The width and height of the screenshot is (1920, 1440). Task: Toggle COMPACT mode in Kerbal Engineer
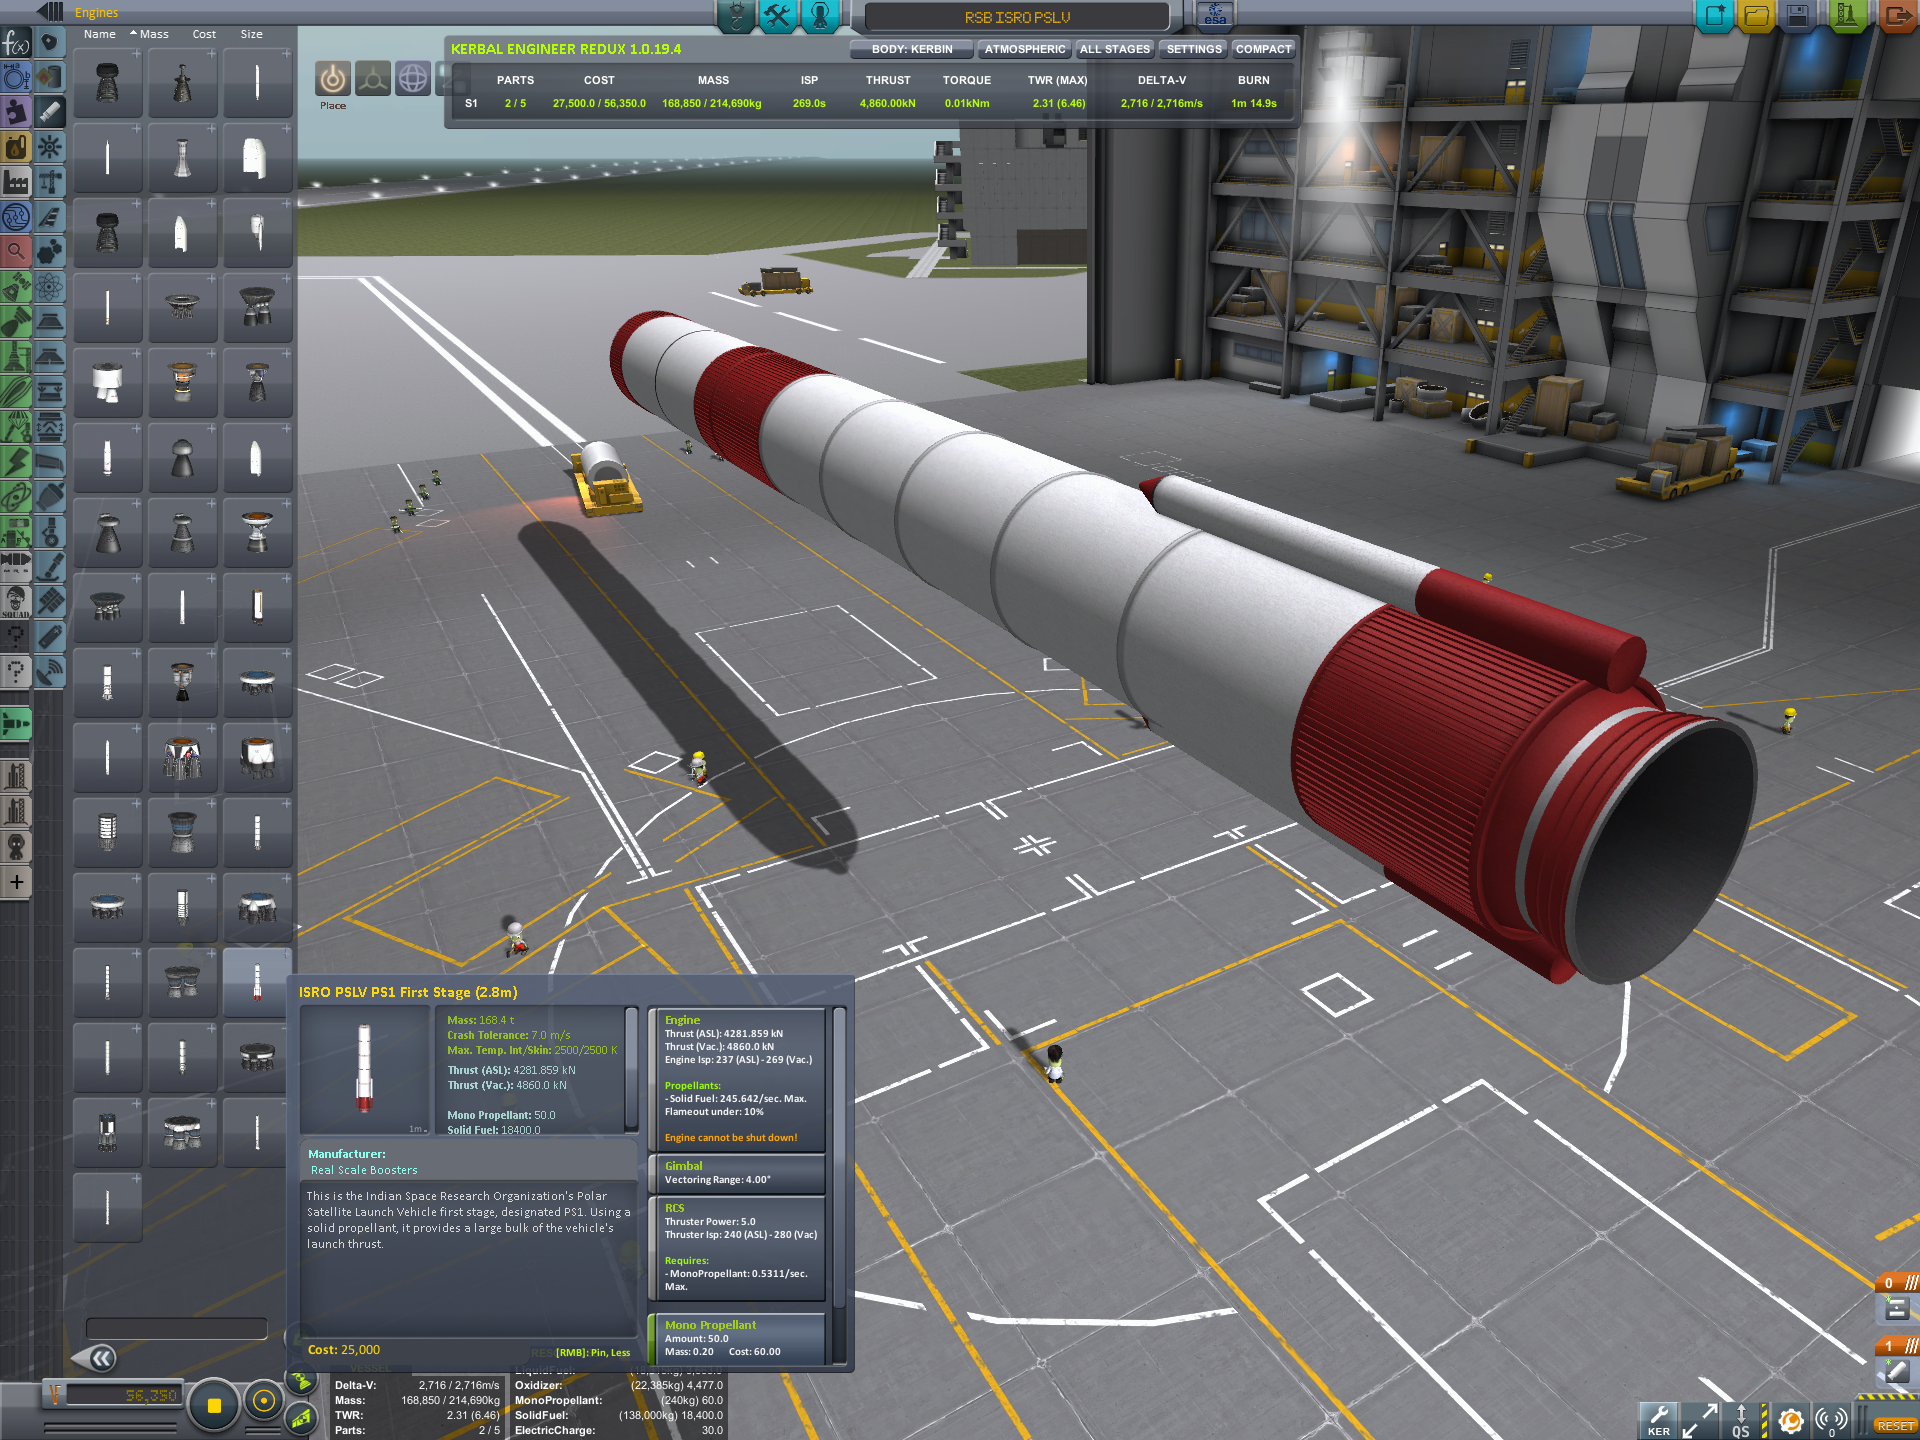(1263, 49)
